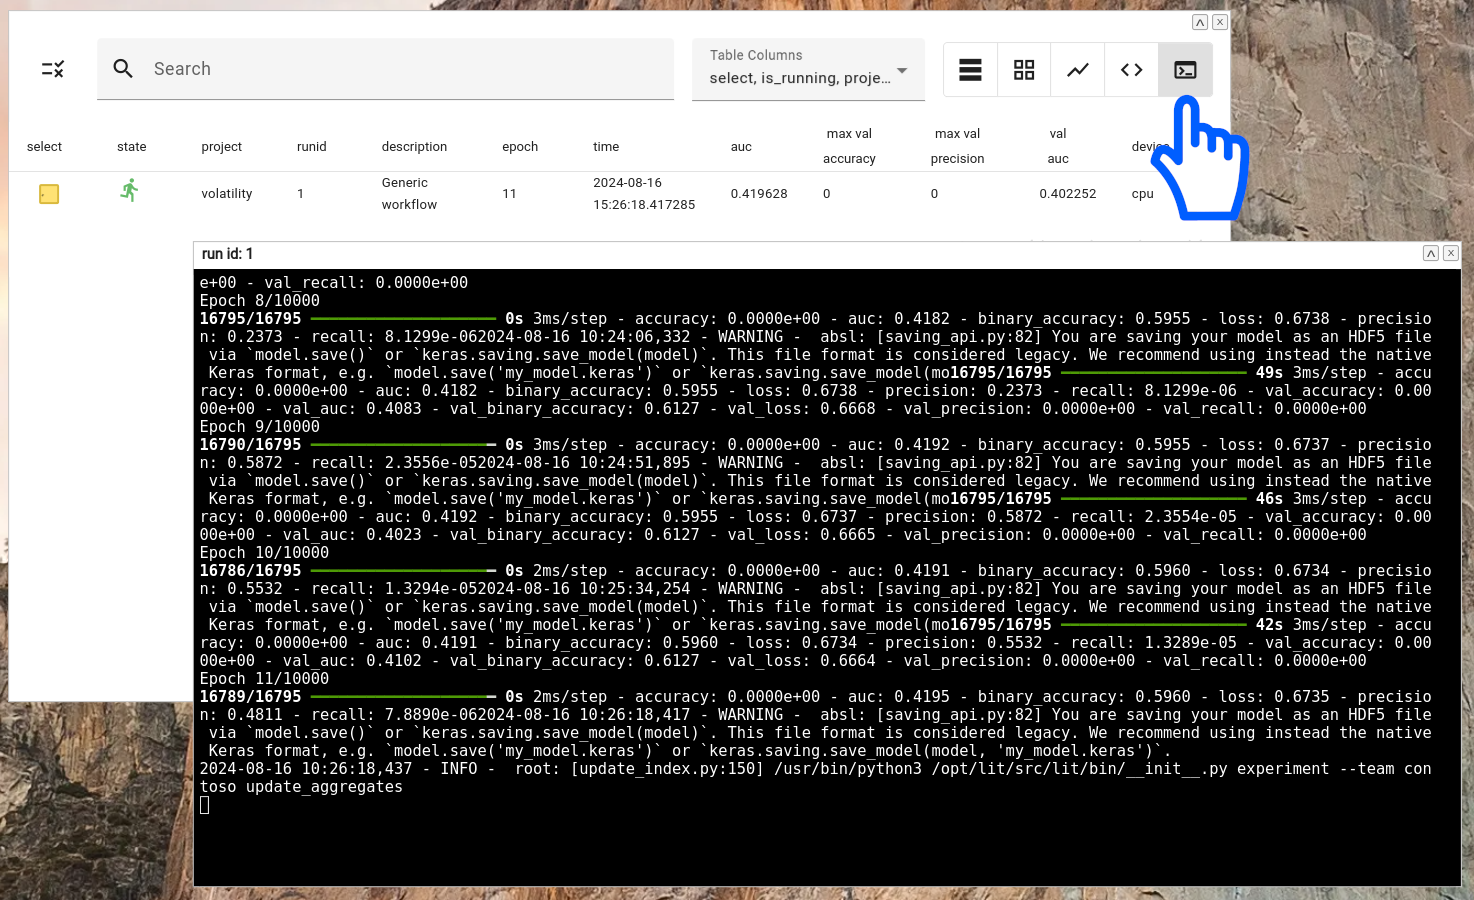The image size is (1474, 900).
Task: Sort by the time column header
Action: 606,146
